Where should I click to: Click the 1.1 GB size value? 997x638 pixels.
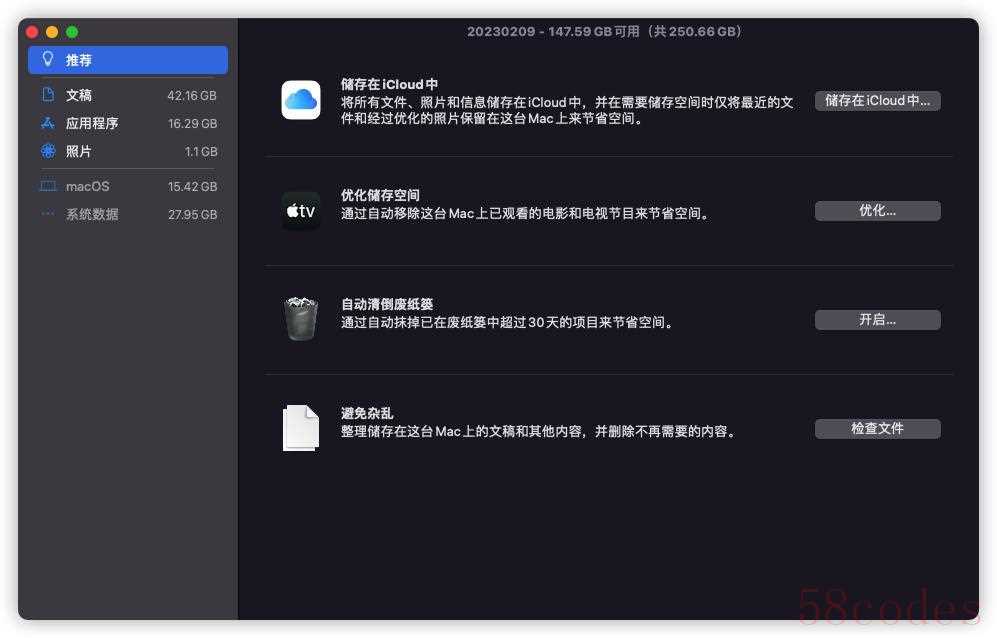(x=201, y=151)
